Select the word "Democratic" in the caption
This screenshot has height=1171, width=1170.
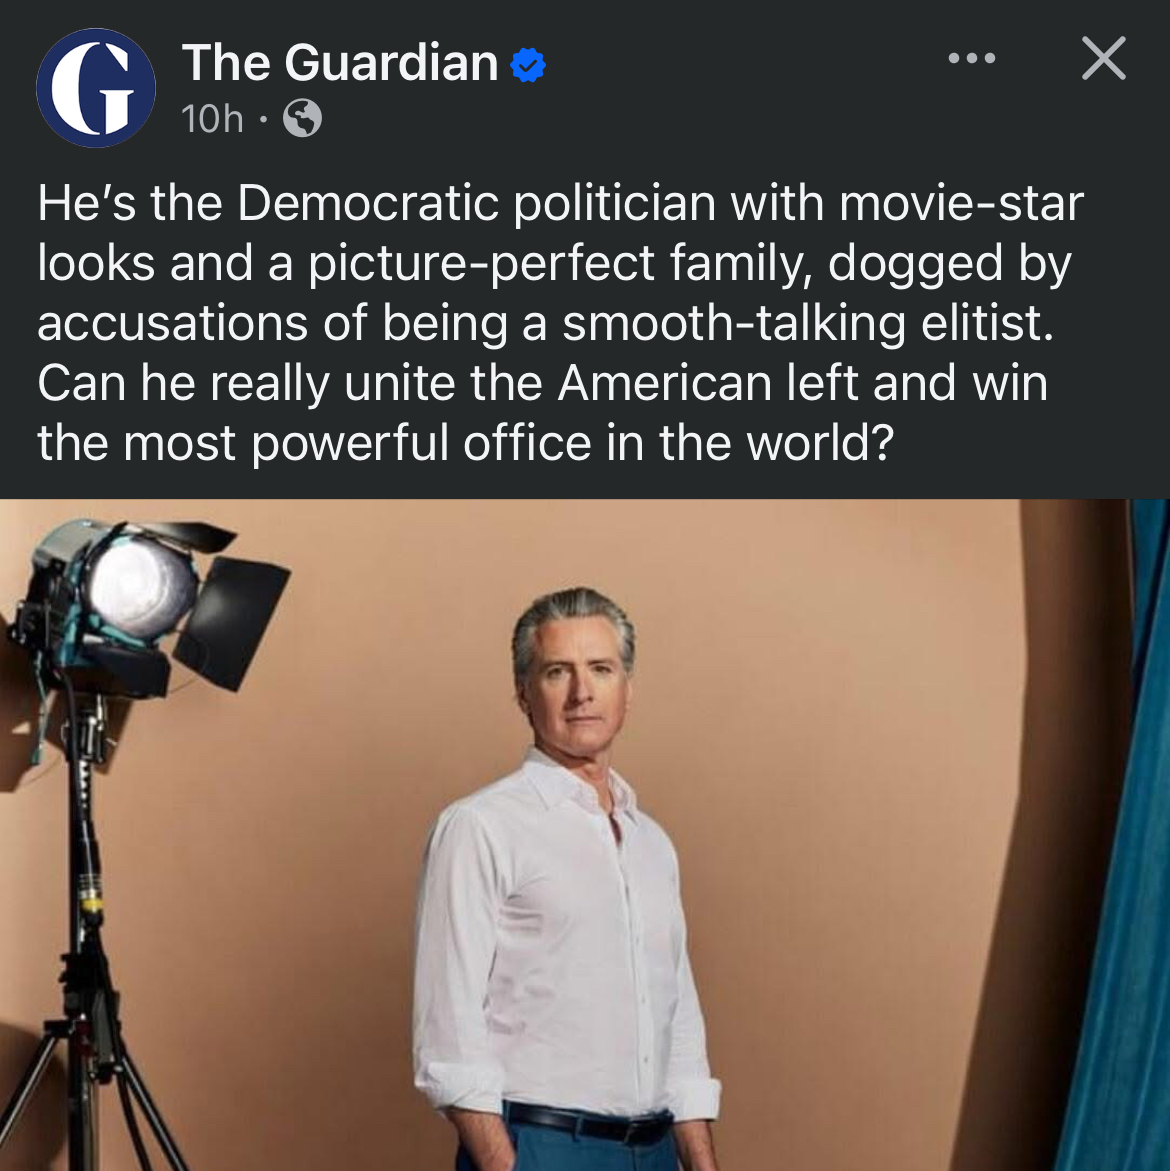tap(368, 202)
